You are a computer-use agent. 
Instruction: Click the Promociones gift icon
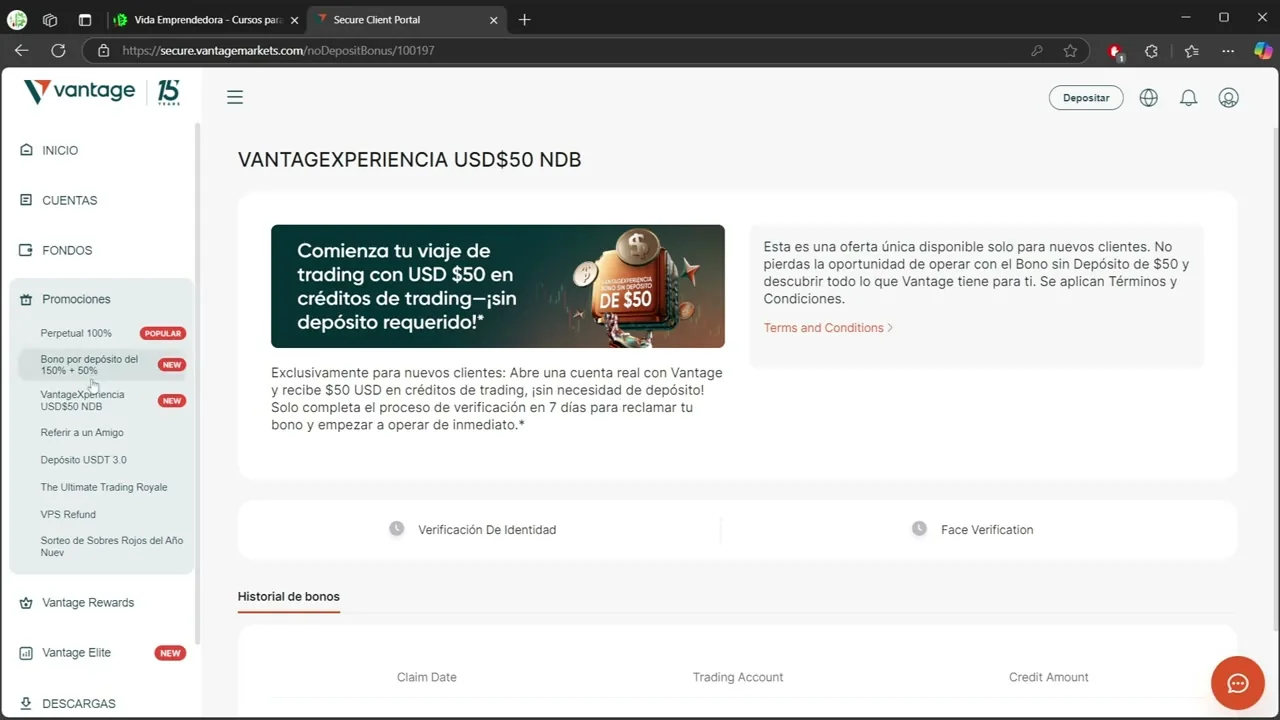(x=26, y=299)
